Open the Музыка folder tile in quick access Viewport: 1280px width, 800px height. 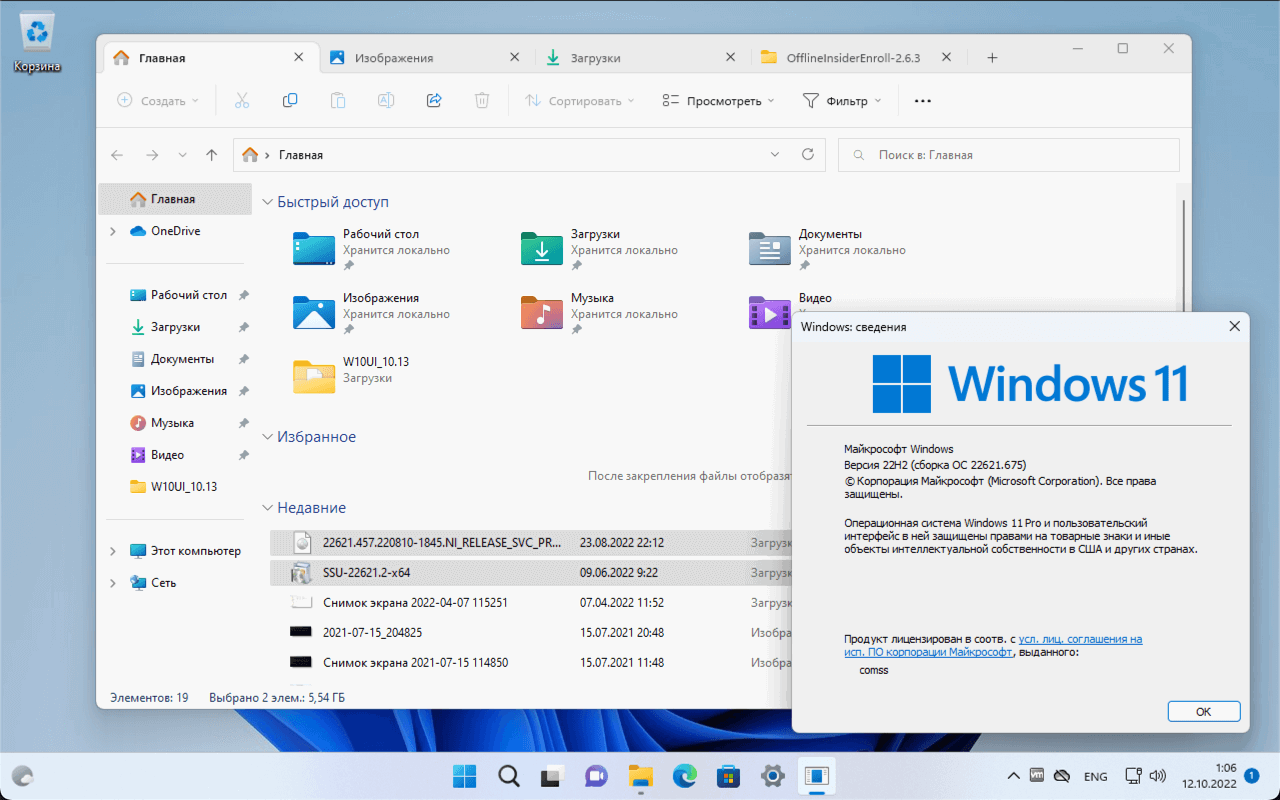(600, 313)
